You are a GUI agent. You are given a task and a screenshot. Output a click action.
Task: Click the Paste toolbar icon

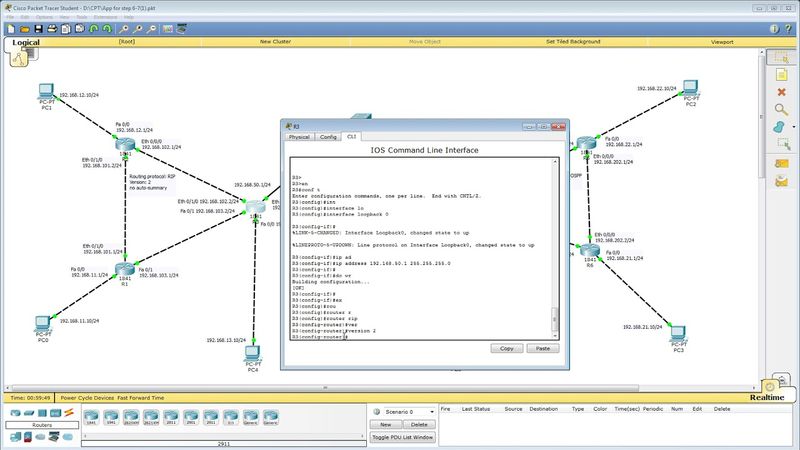(x=80, y=29)
